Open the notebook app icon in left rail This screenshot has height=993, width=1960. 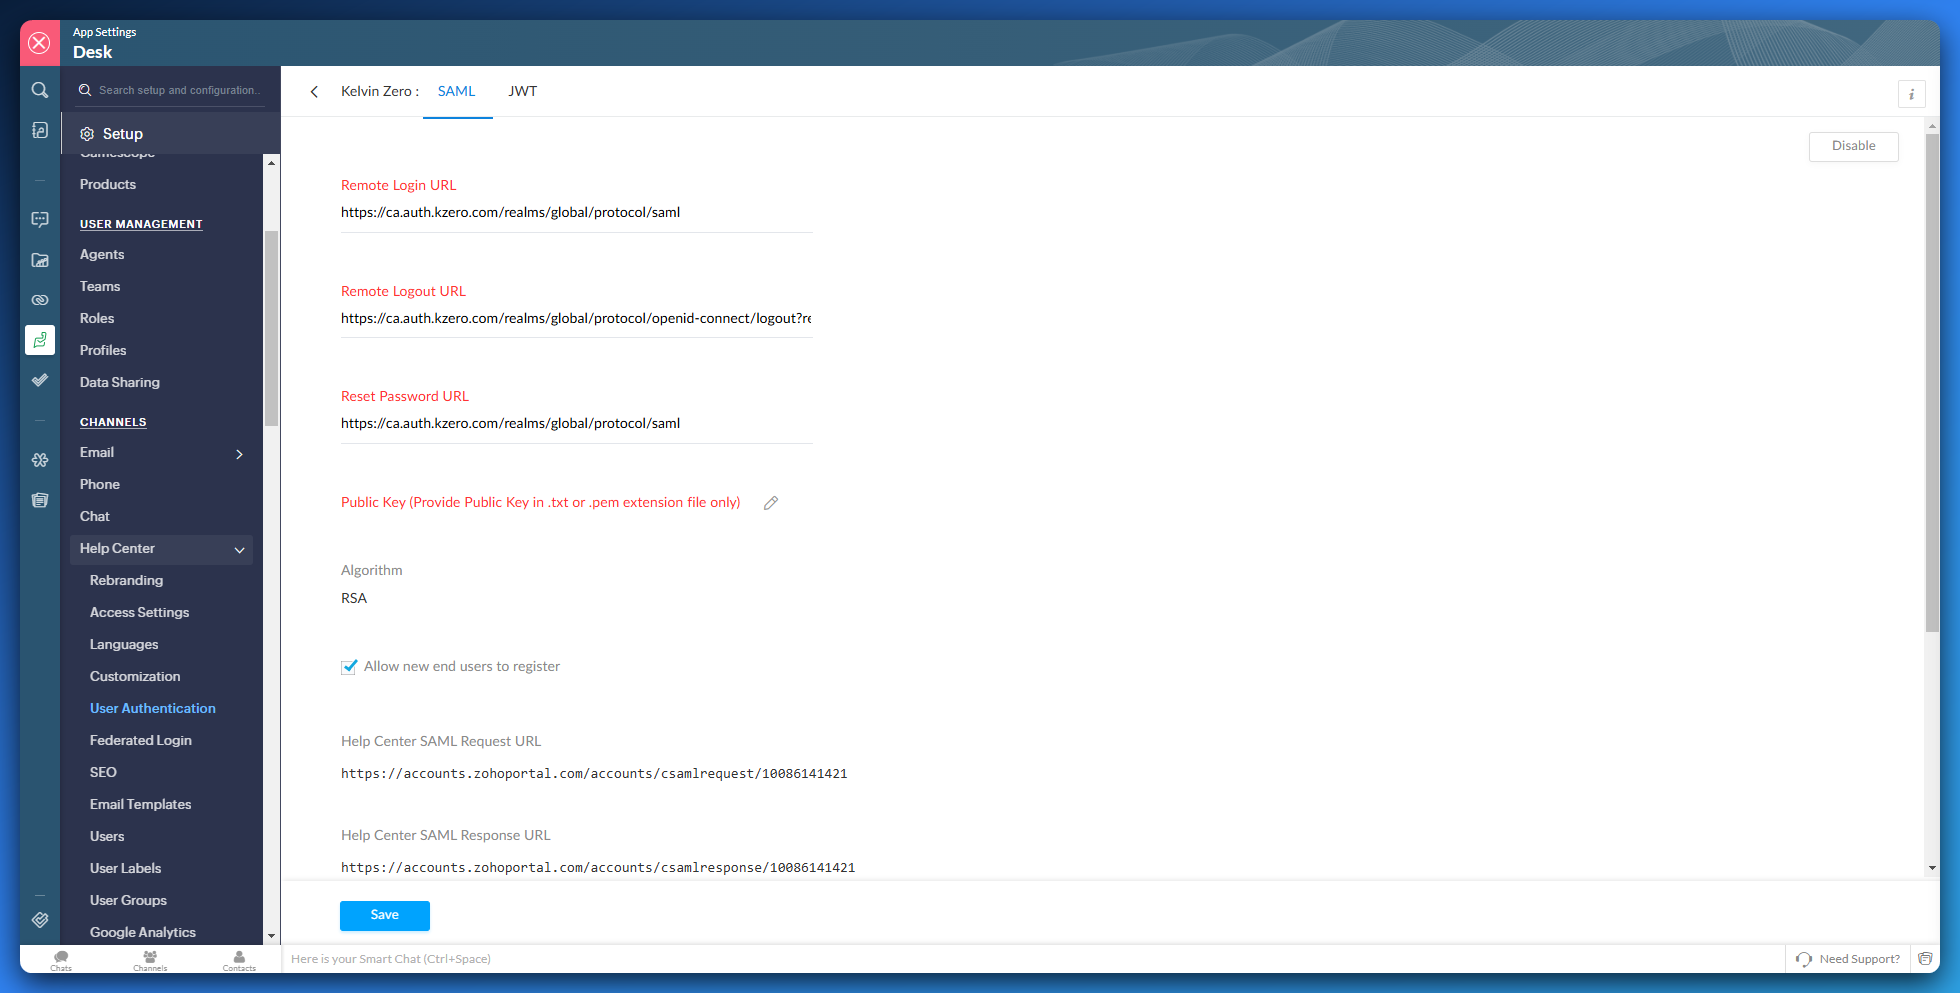[x=40, y=130]
